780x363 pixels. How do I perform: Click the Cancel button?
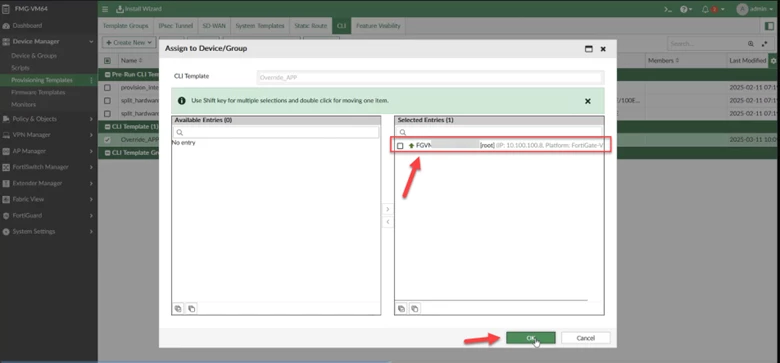coord(585,338)
